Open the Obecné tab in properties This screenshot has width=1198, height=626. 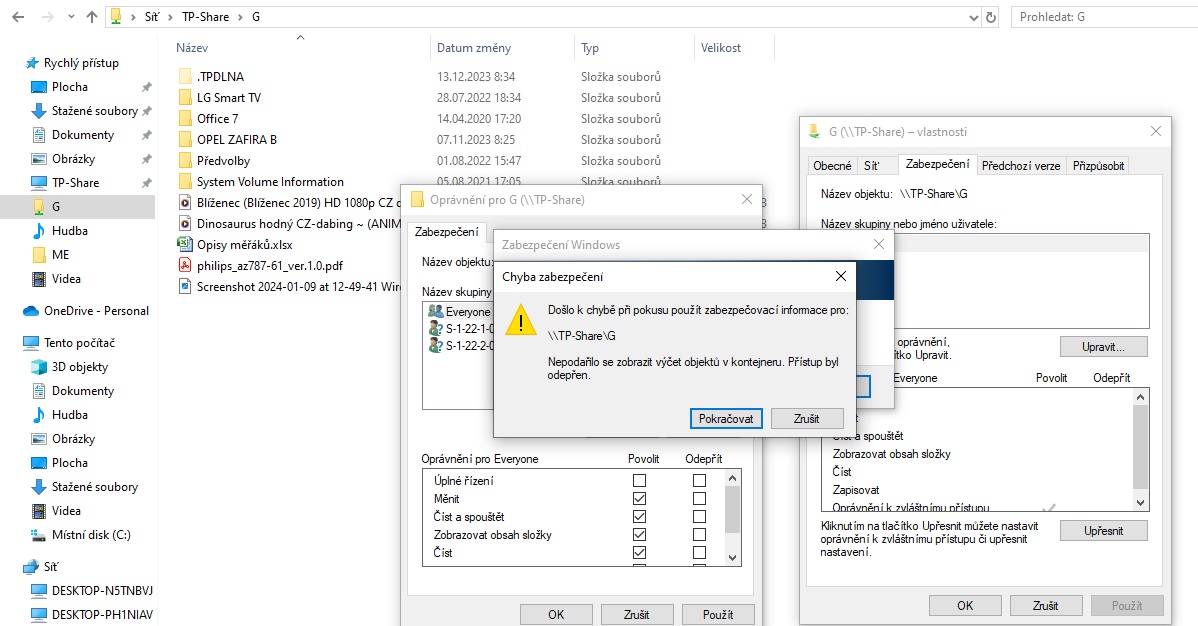tap(832, 166)
